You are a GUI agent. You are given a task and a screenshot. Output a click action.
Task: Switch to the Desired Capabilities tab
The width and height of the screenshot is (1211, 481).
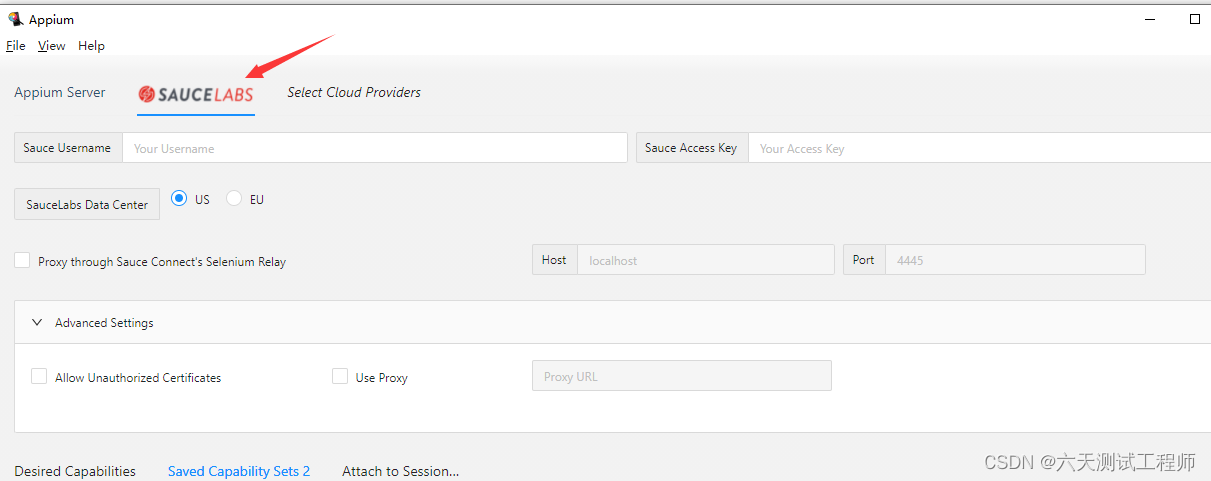tap(75, 471)
